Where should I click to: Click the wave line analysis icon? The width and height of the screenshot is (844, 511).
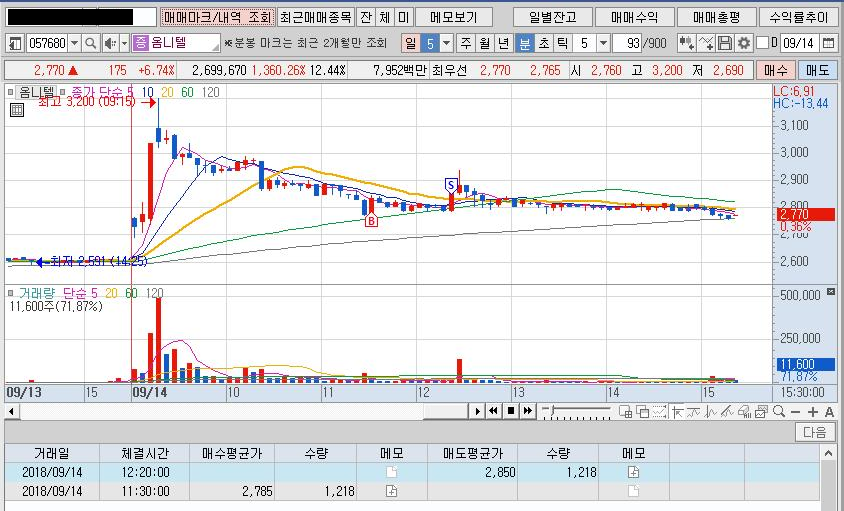pos(711,412)
